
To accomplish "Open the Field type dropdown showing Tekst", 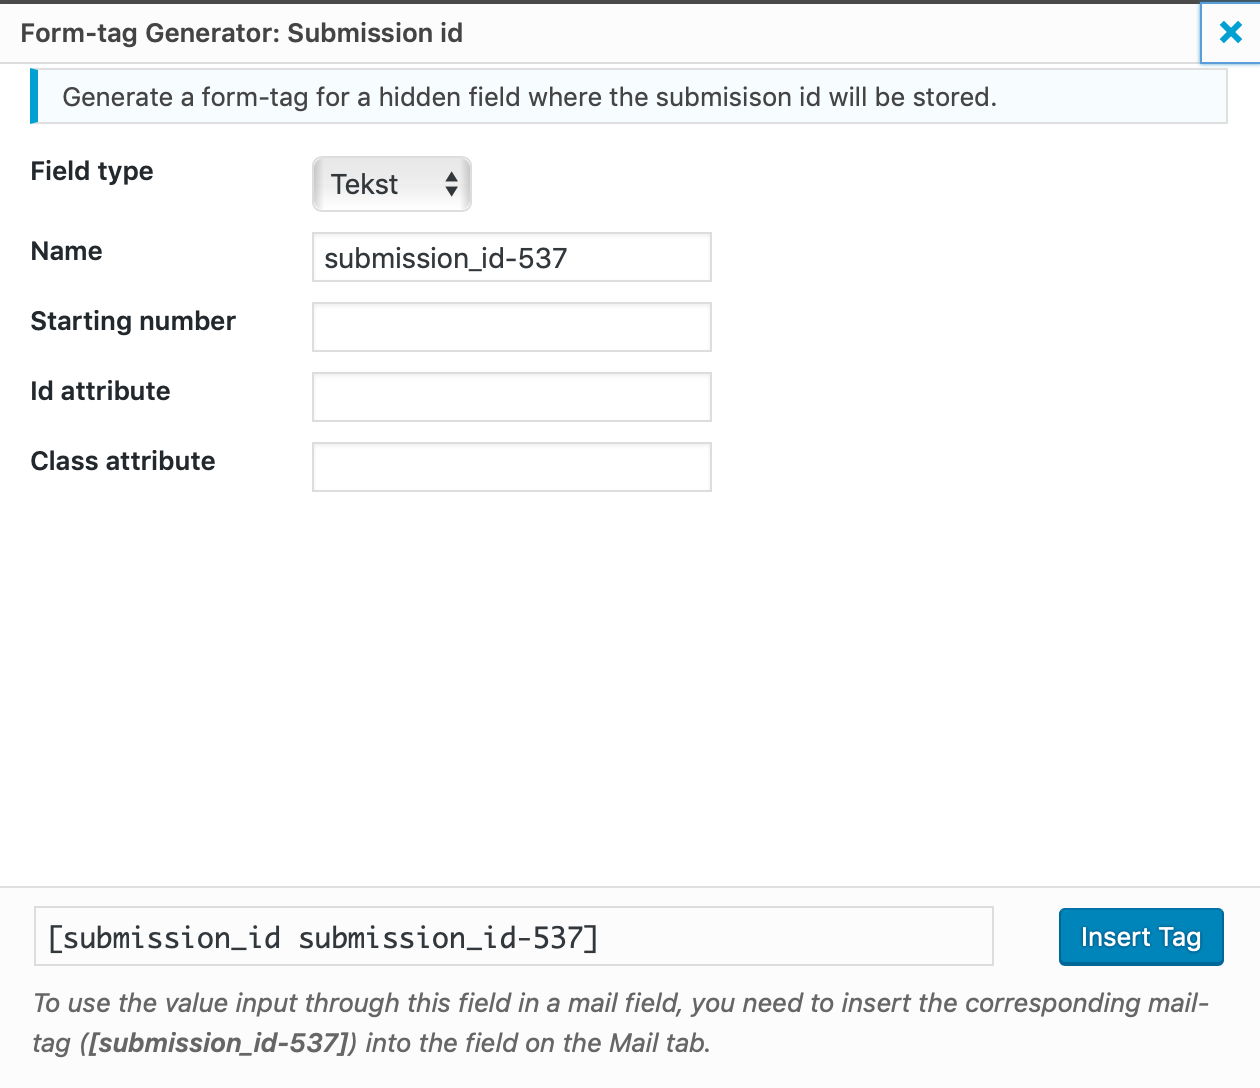I will (x=392, y=184).
